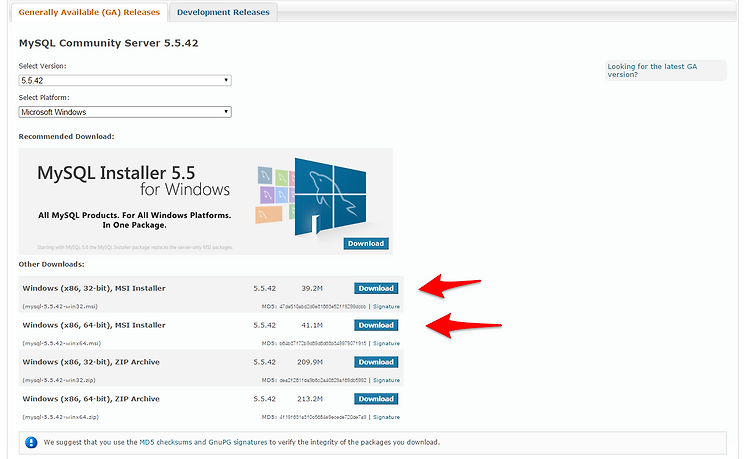
Task: Click the 41.1M file size value
Action: pos(312,325)
